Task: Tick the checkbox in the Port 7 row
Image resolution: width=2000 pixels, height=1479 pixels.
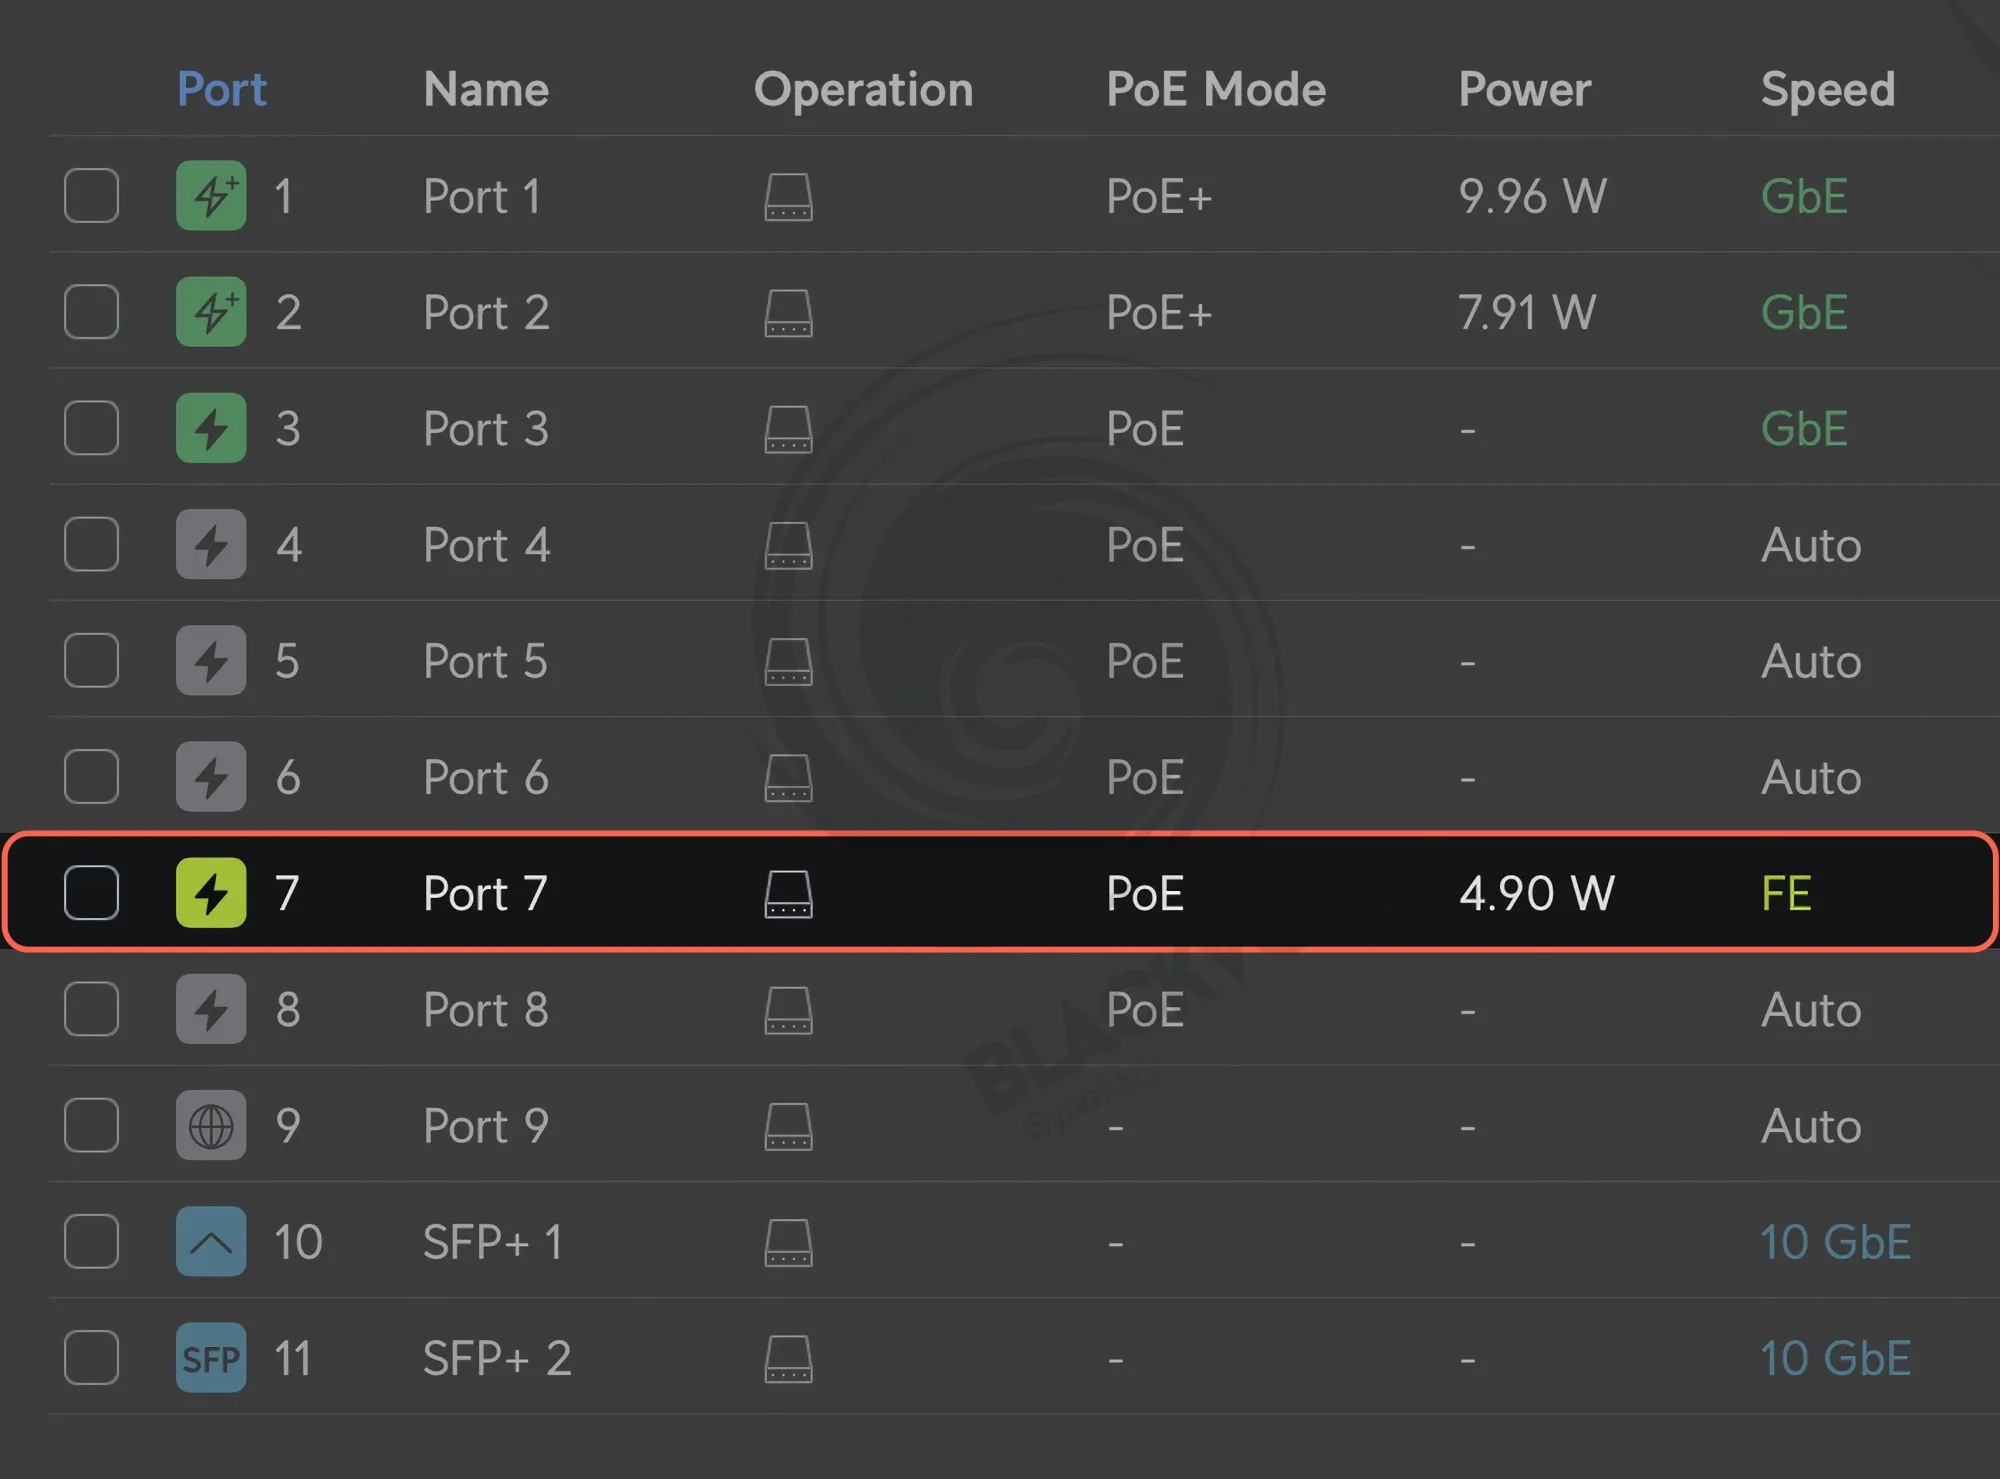Action: click(92, 893)
